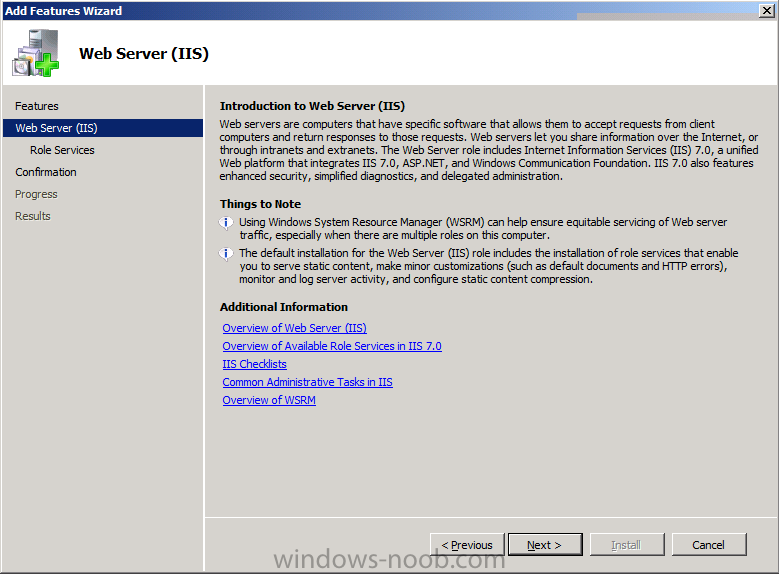Open the IIS Checklists link

(254, 364)
